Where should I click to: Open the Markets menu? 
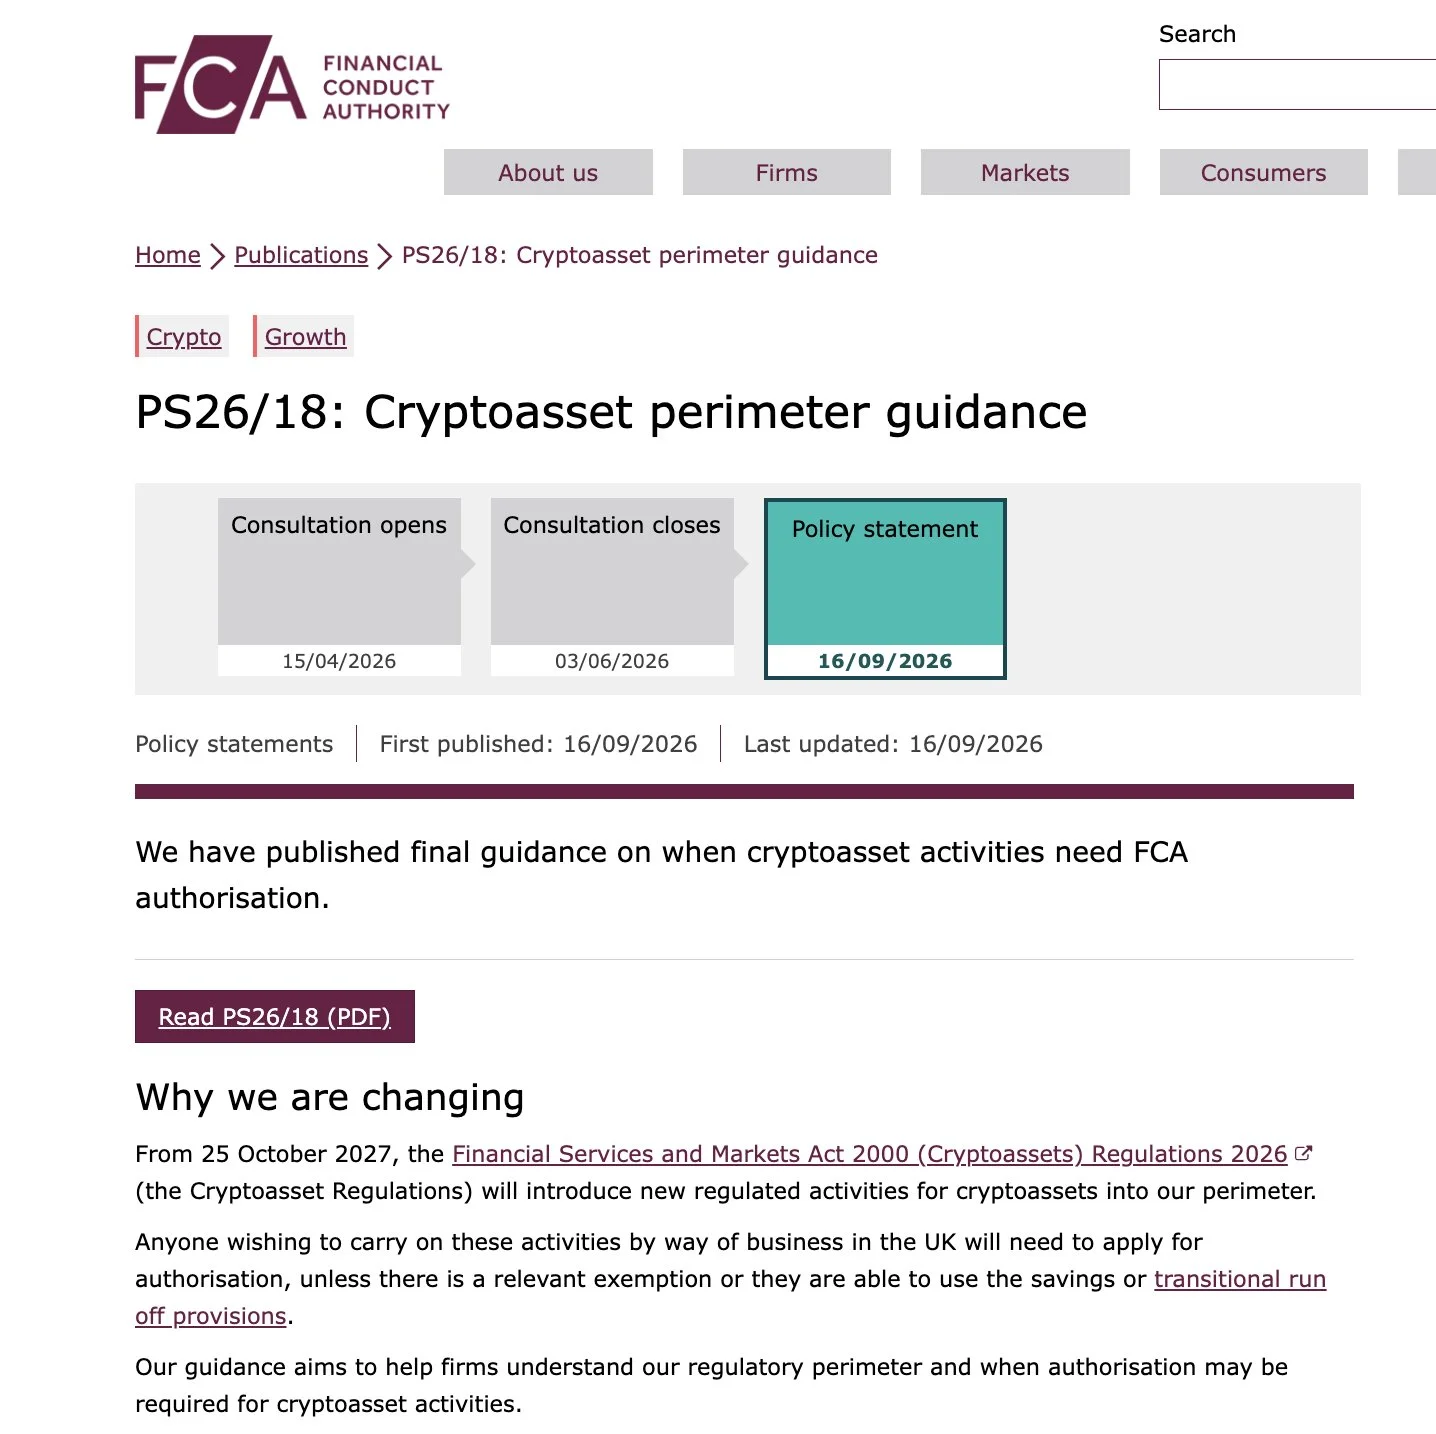point(1025,172)
